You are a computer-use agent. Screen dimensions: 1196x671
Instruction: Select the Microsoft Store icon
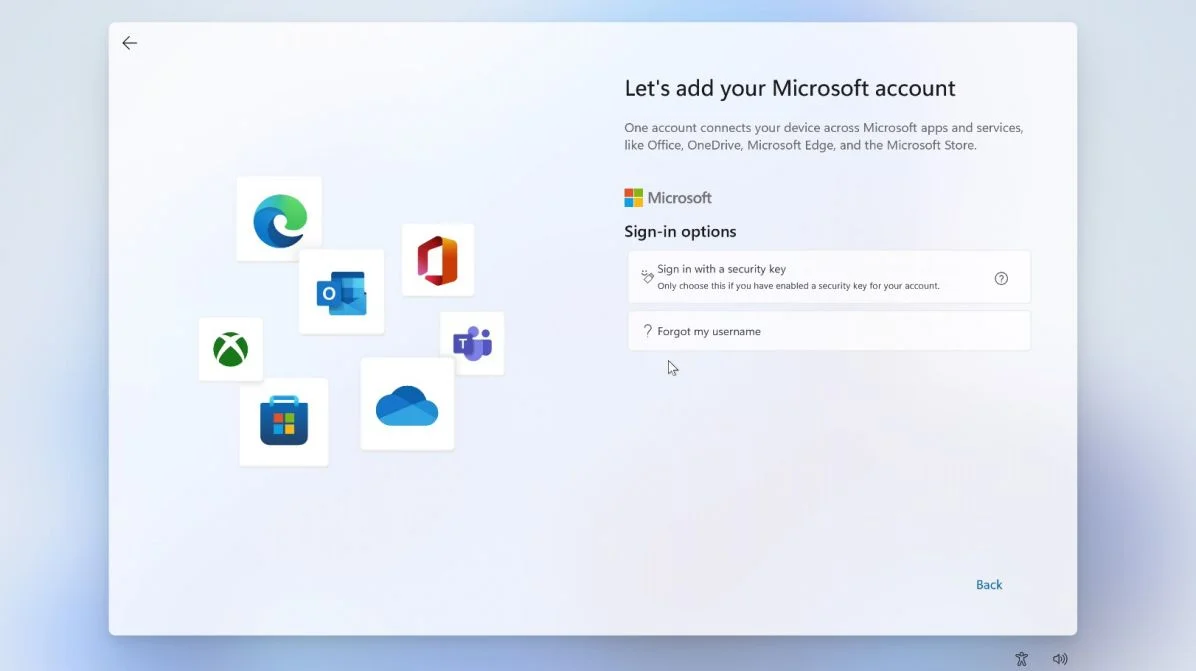click(x=283, y=421)
